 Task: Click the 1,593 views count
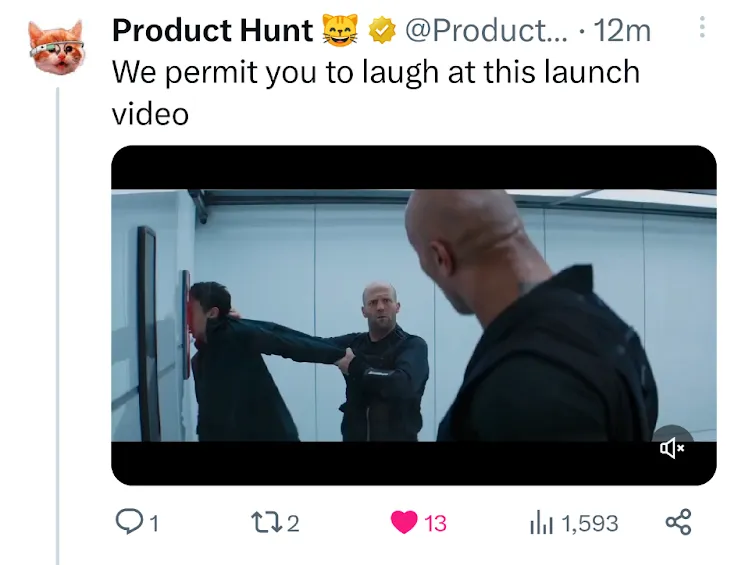click(x=589, y=522)
